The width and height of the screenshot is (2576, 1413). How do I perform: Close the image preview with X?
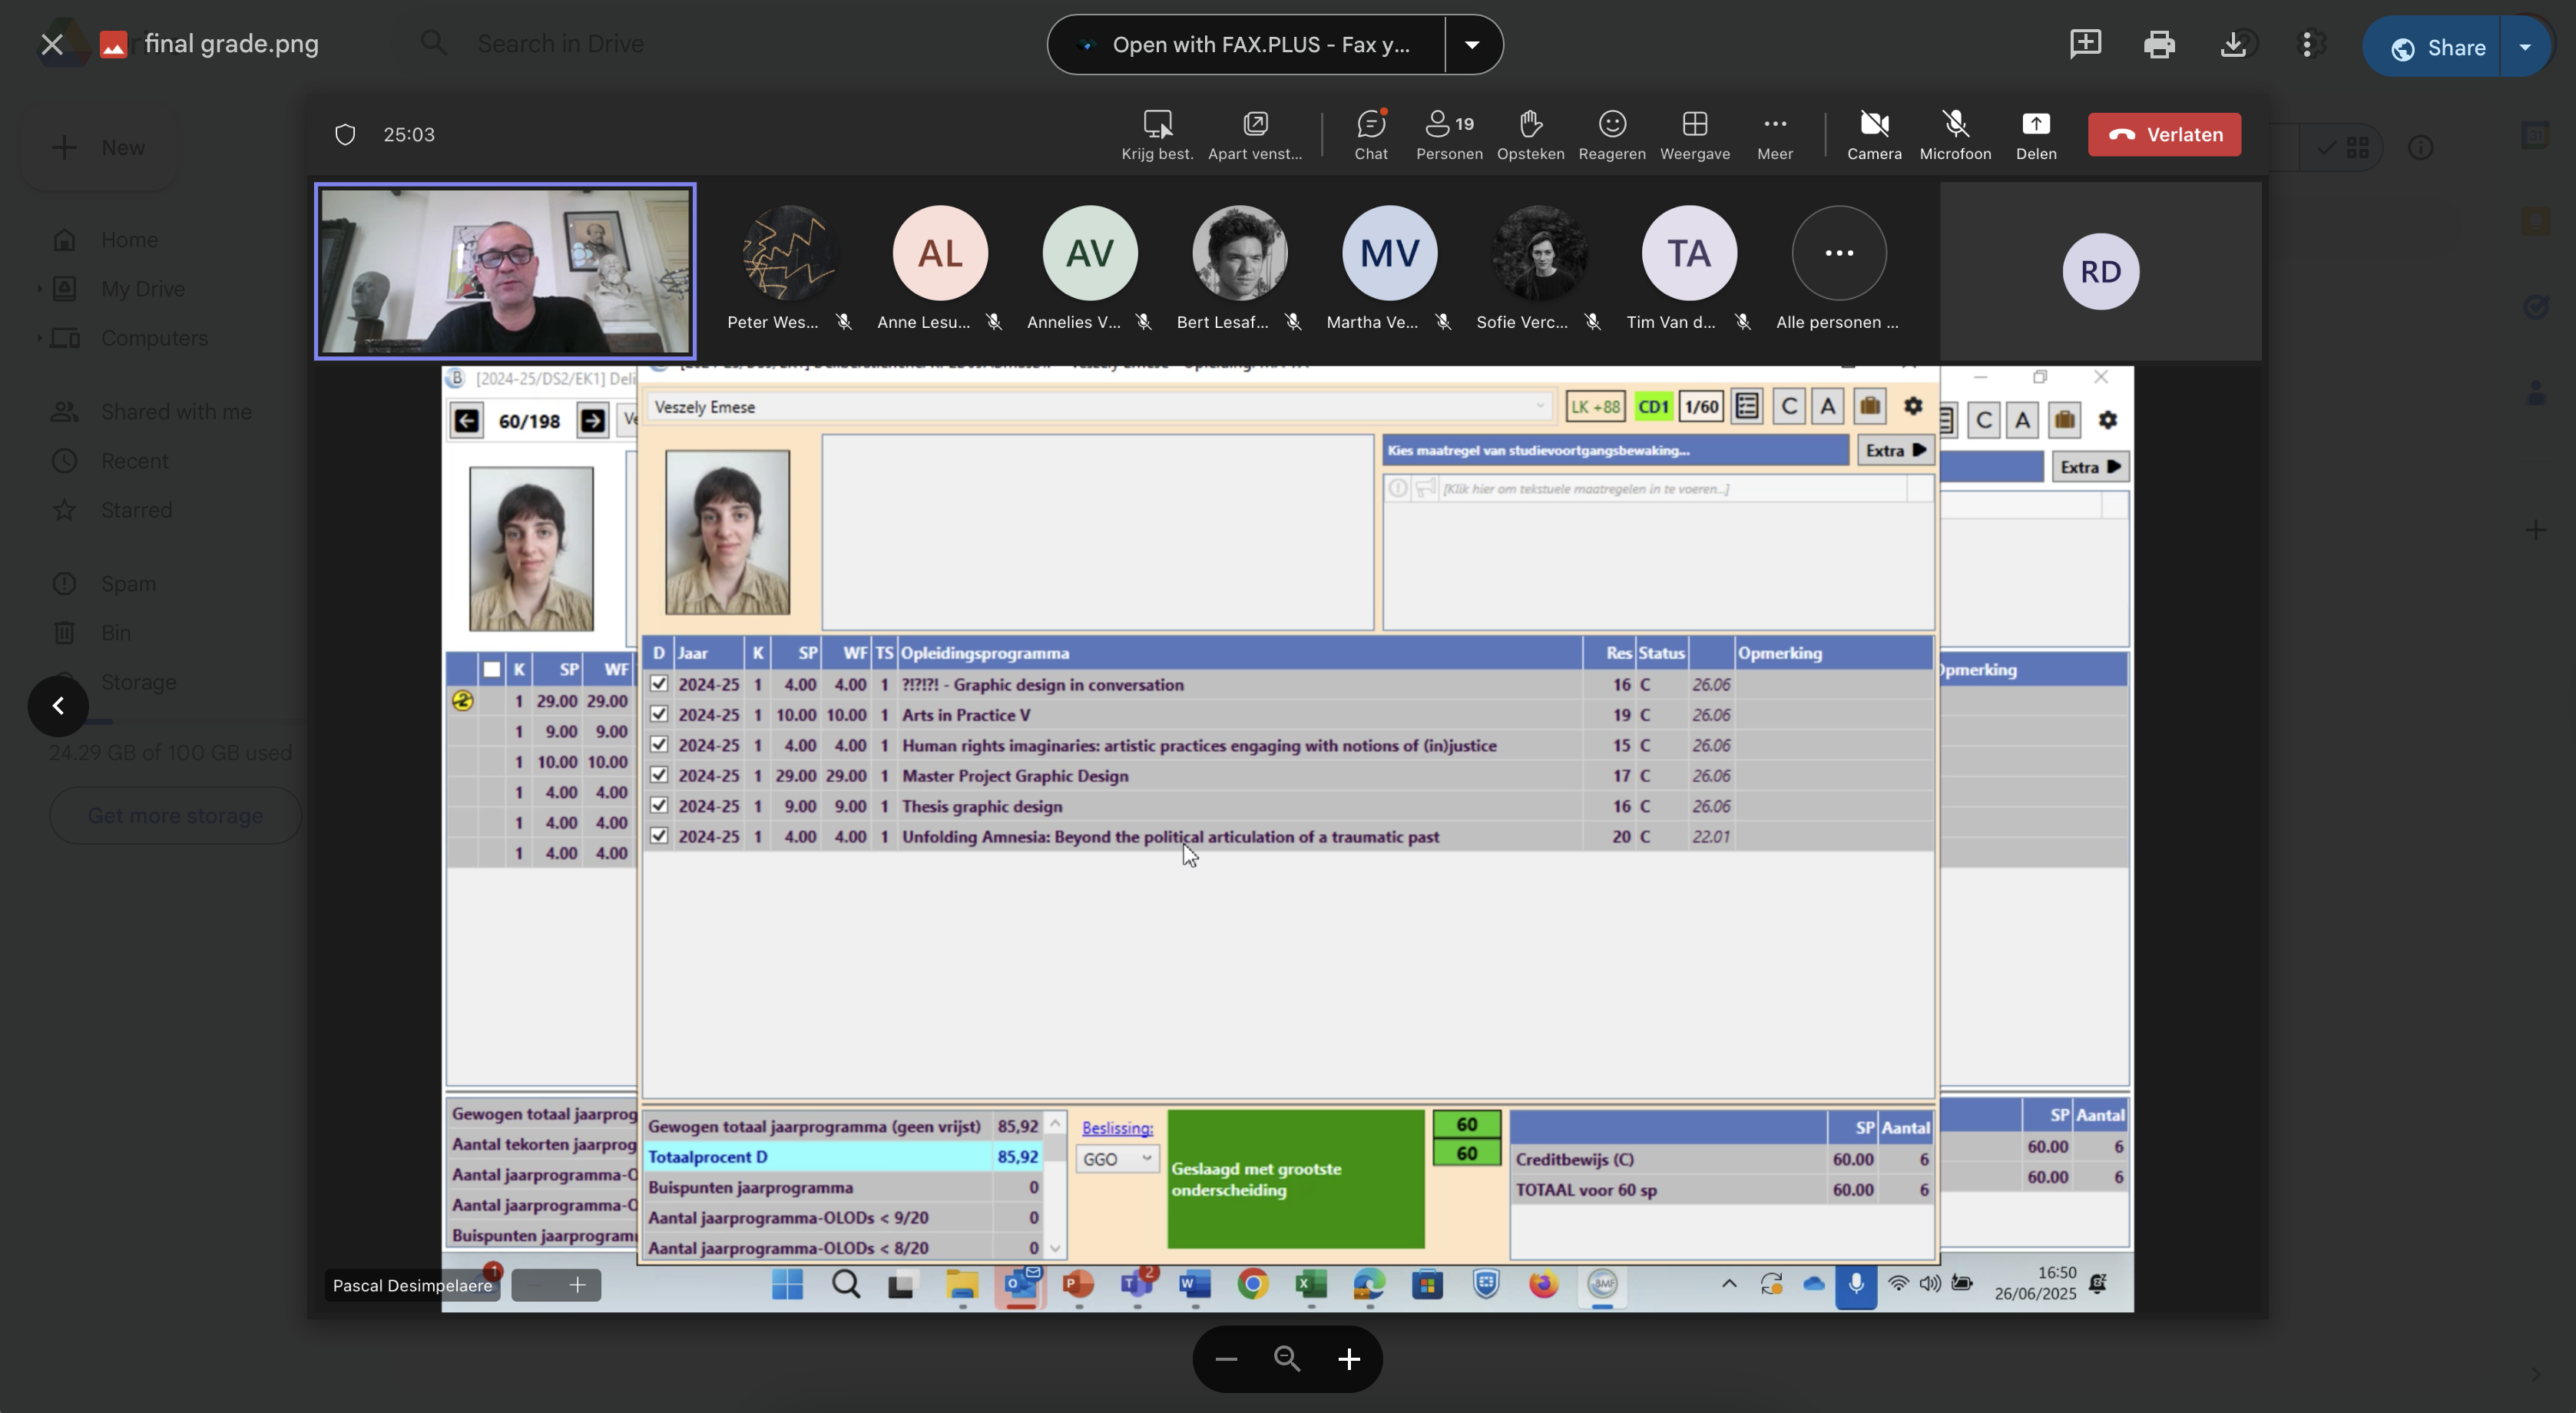click(x=52, y=44)
